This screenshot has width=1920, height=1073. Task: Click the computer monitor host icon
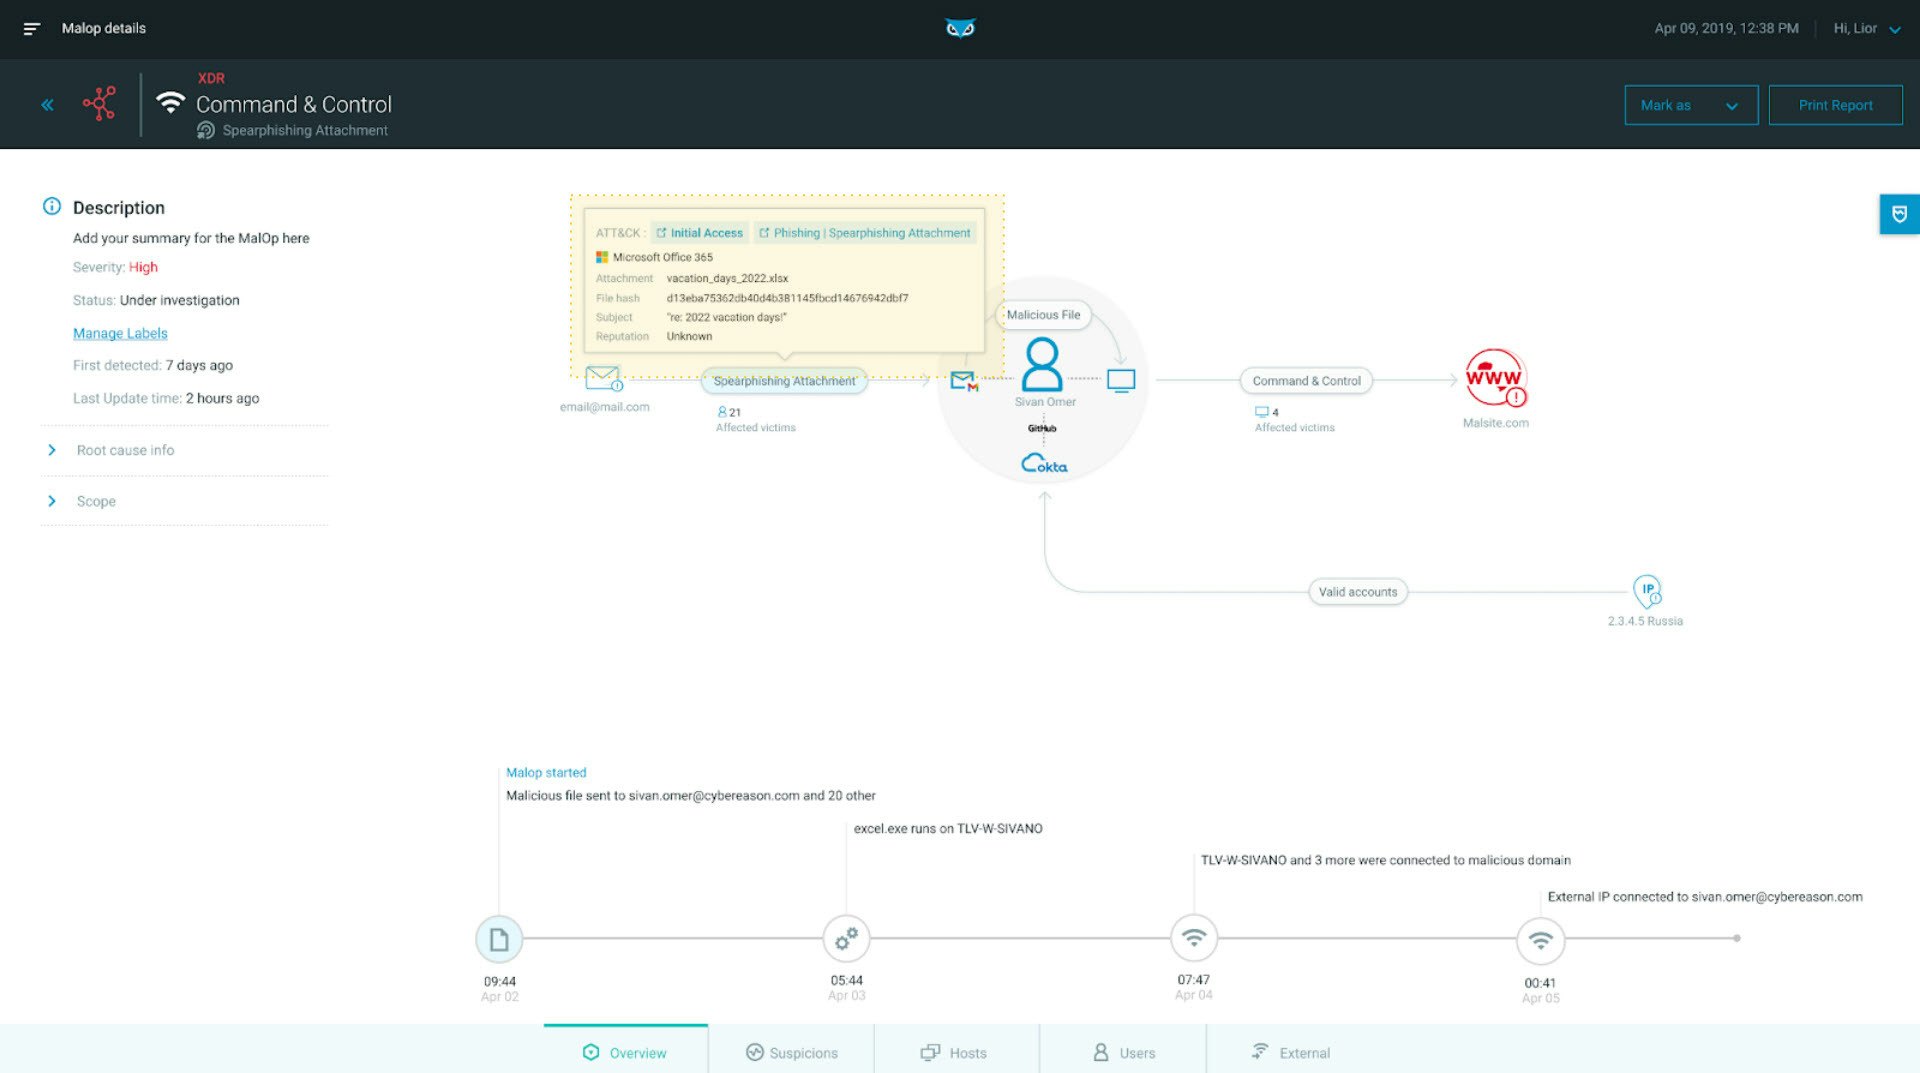[x=1121, y=381]
